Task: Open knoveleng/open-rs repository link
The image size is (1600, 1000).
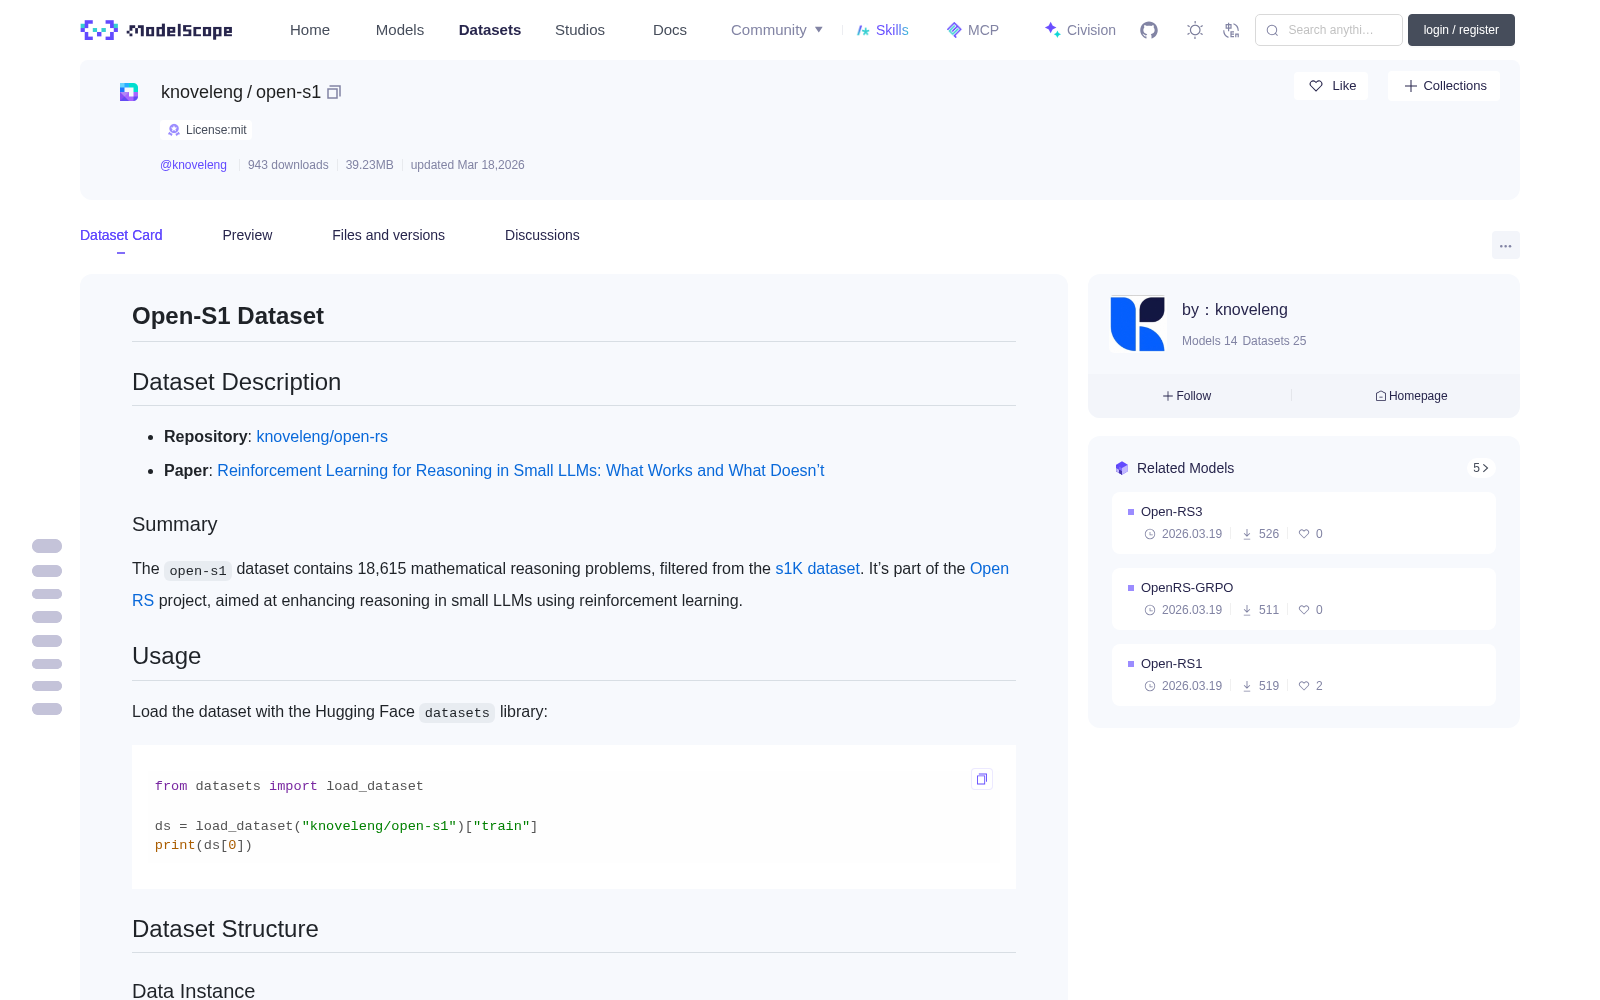Action: pyautogui.click(x=322, y=437)
